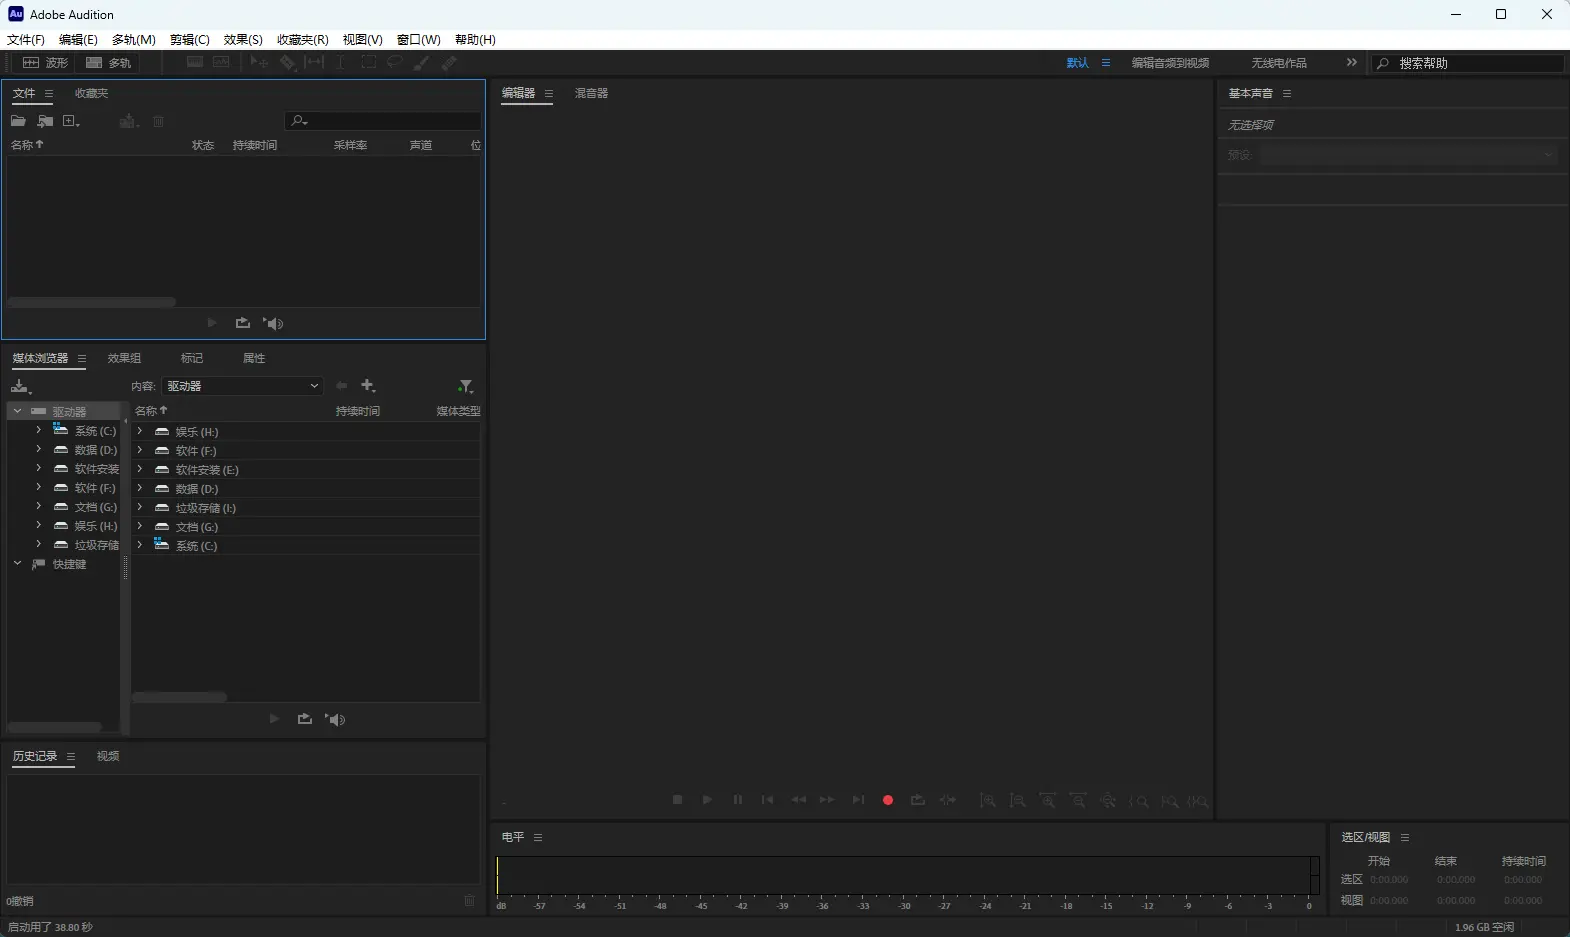This screenshot has width=1570, height=937.
Task: Click Insert into Multitrack icon in Files panel
Action: coord(128,121)
